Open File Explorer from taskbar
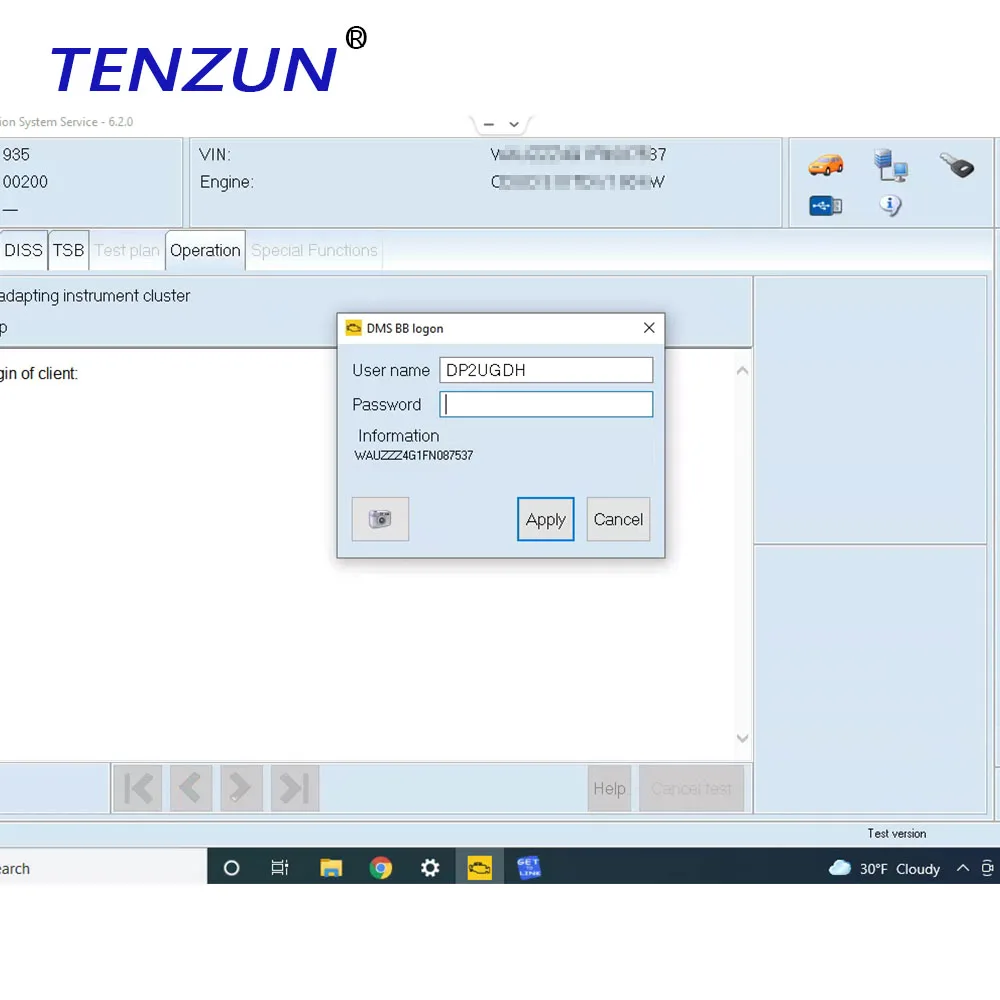Image resolution: width=1000 pixels, height=1000 pixels. coord(331,868)
